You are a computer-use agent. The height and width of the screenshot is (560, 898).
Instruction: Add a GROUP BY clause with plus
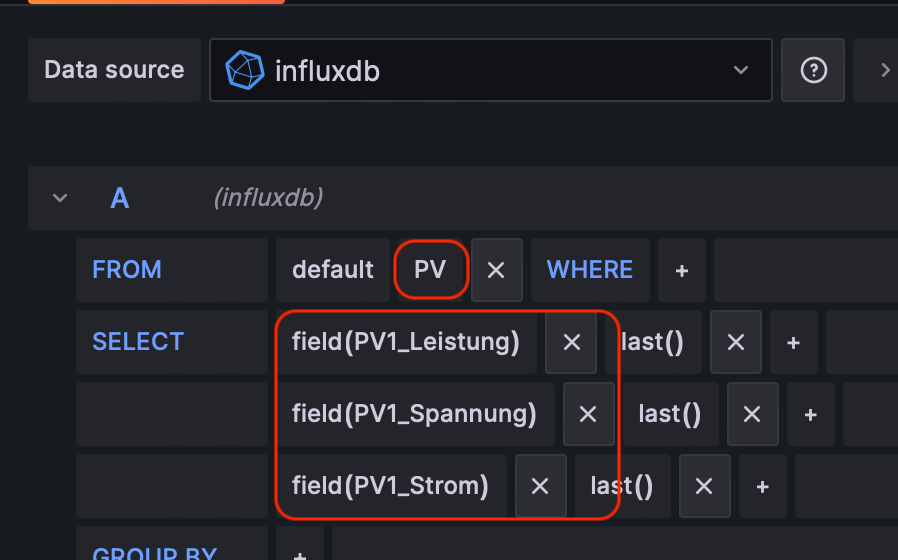[299, 553]
